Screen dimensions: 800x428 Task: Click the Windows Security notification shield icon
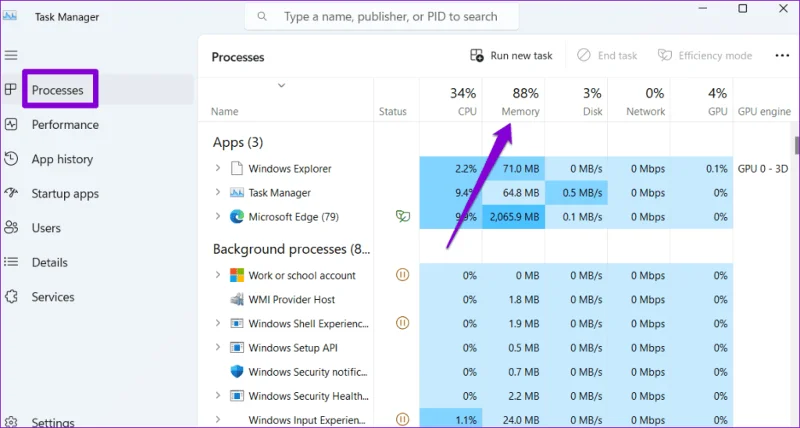[237, 372]
